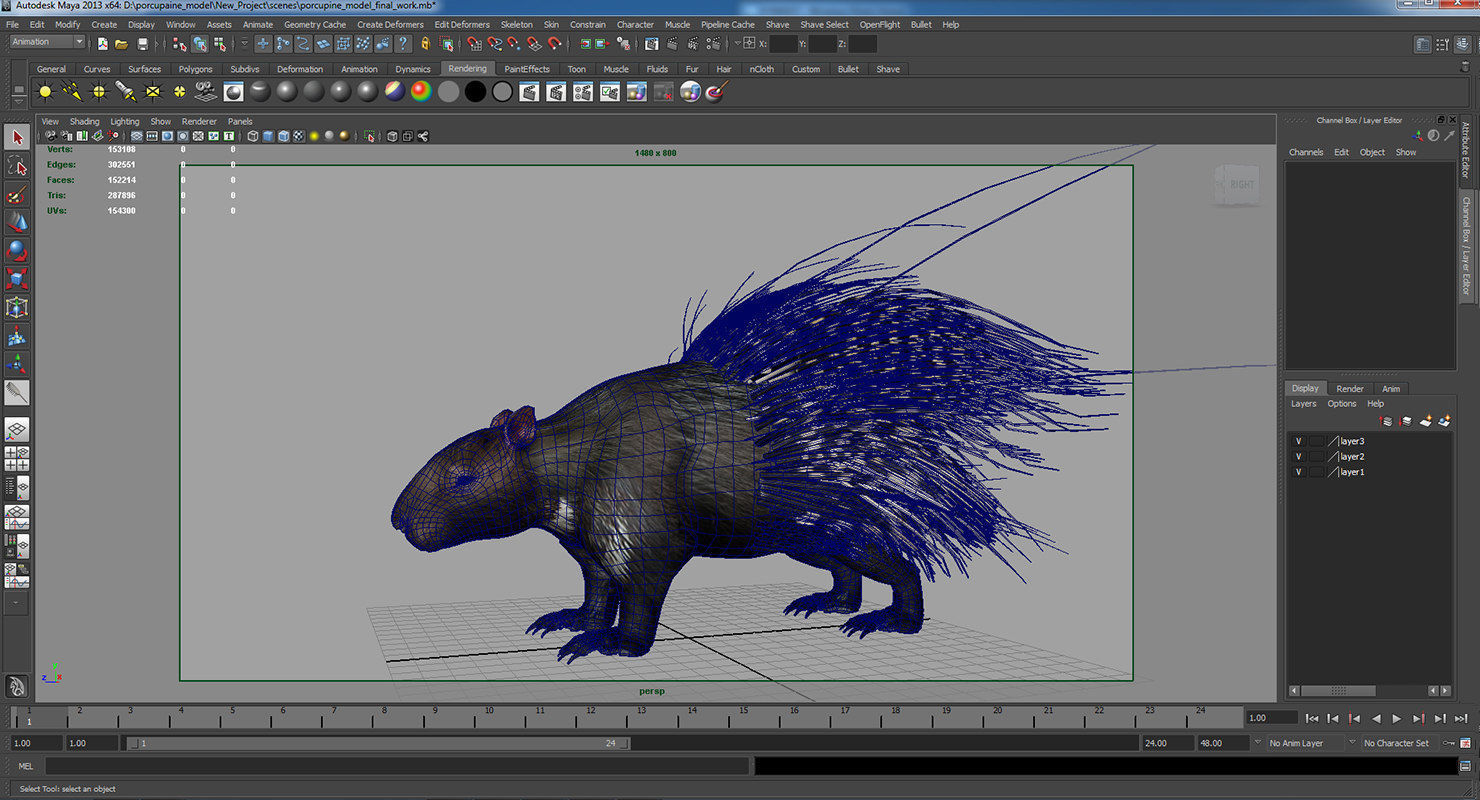Image resolution: width=1480 pixels, height=800 pixels.
Task: Click the padlock lock selection icon
Action: pyautogui.click(x=426, y=43)
